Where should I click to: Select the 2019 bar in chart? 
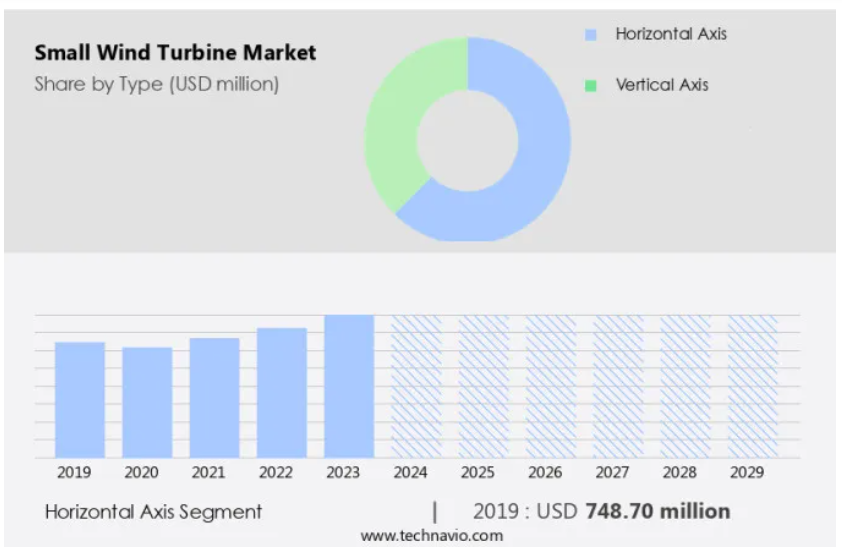(79, 400)
